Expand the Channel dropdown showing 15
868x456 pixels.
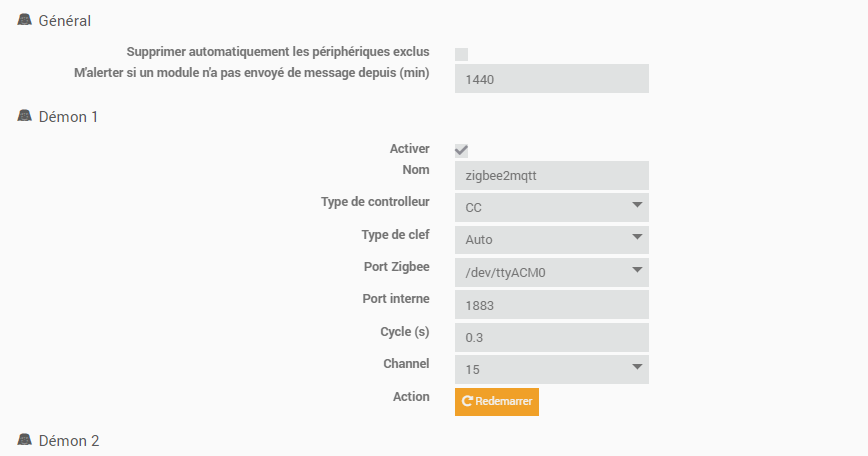click(551, 369)
